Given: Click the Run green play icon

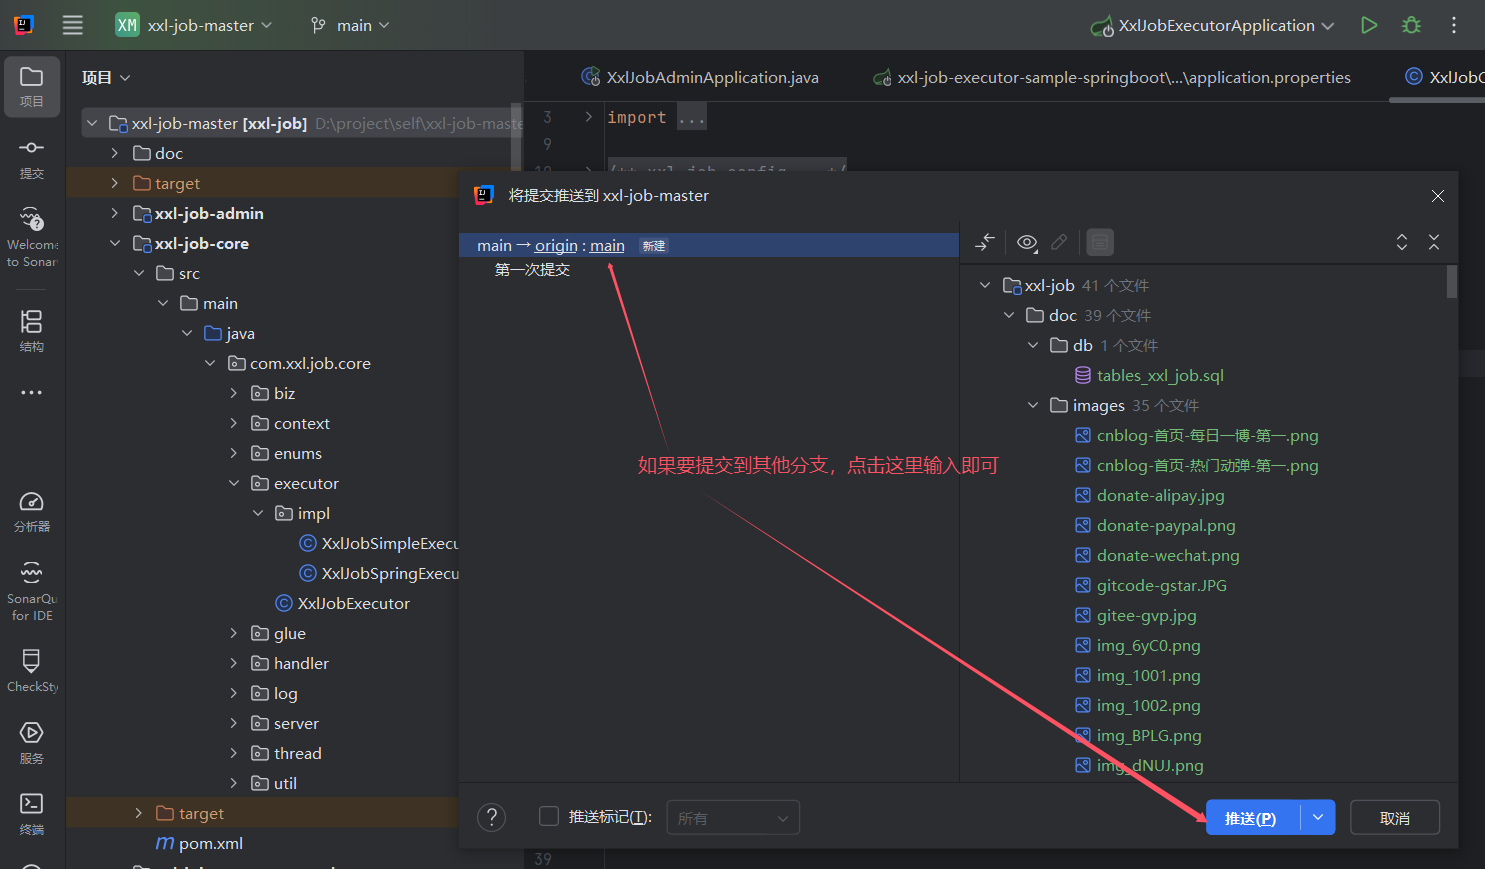Looking at the screenshot, I should point(1369,25).
